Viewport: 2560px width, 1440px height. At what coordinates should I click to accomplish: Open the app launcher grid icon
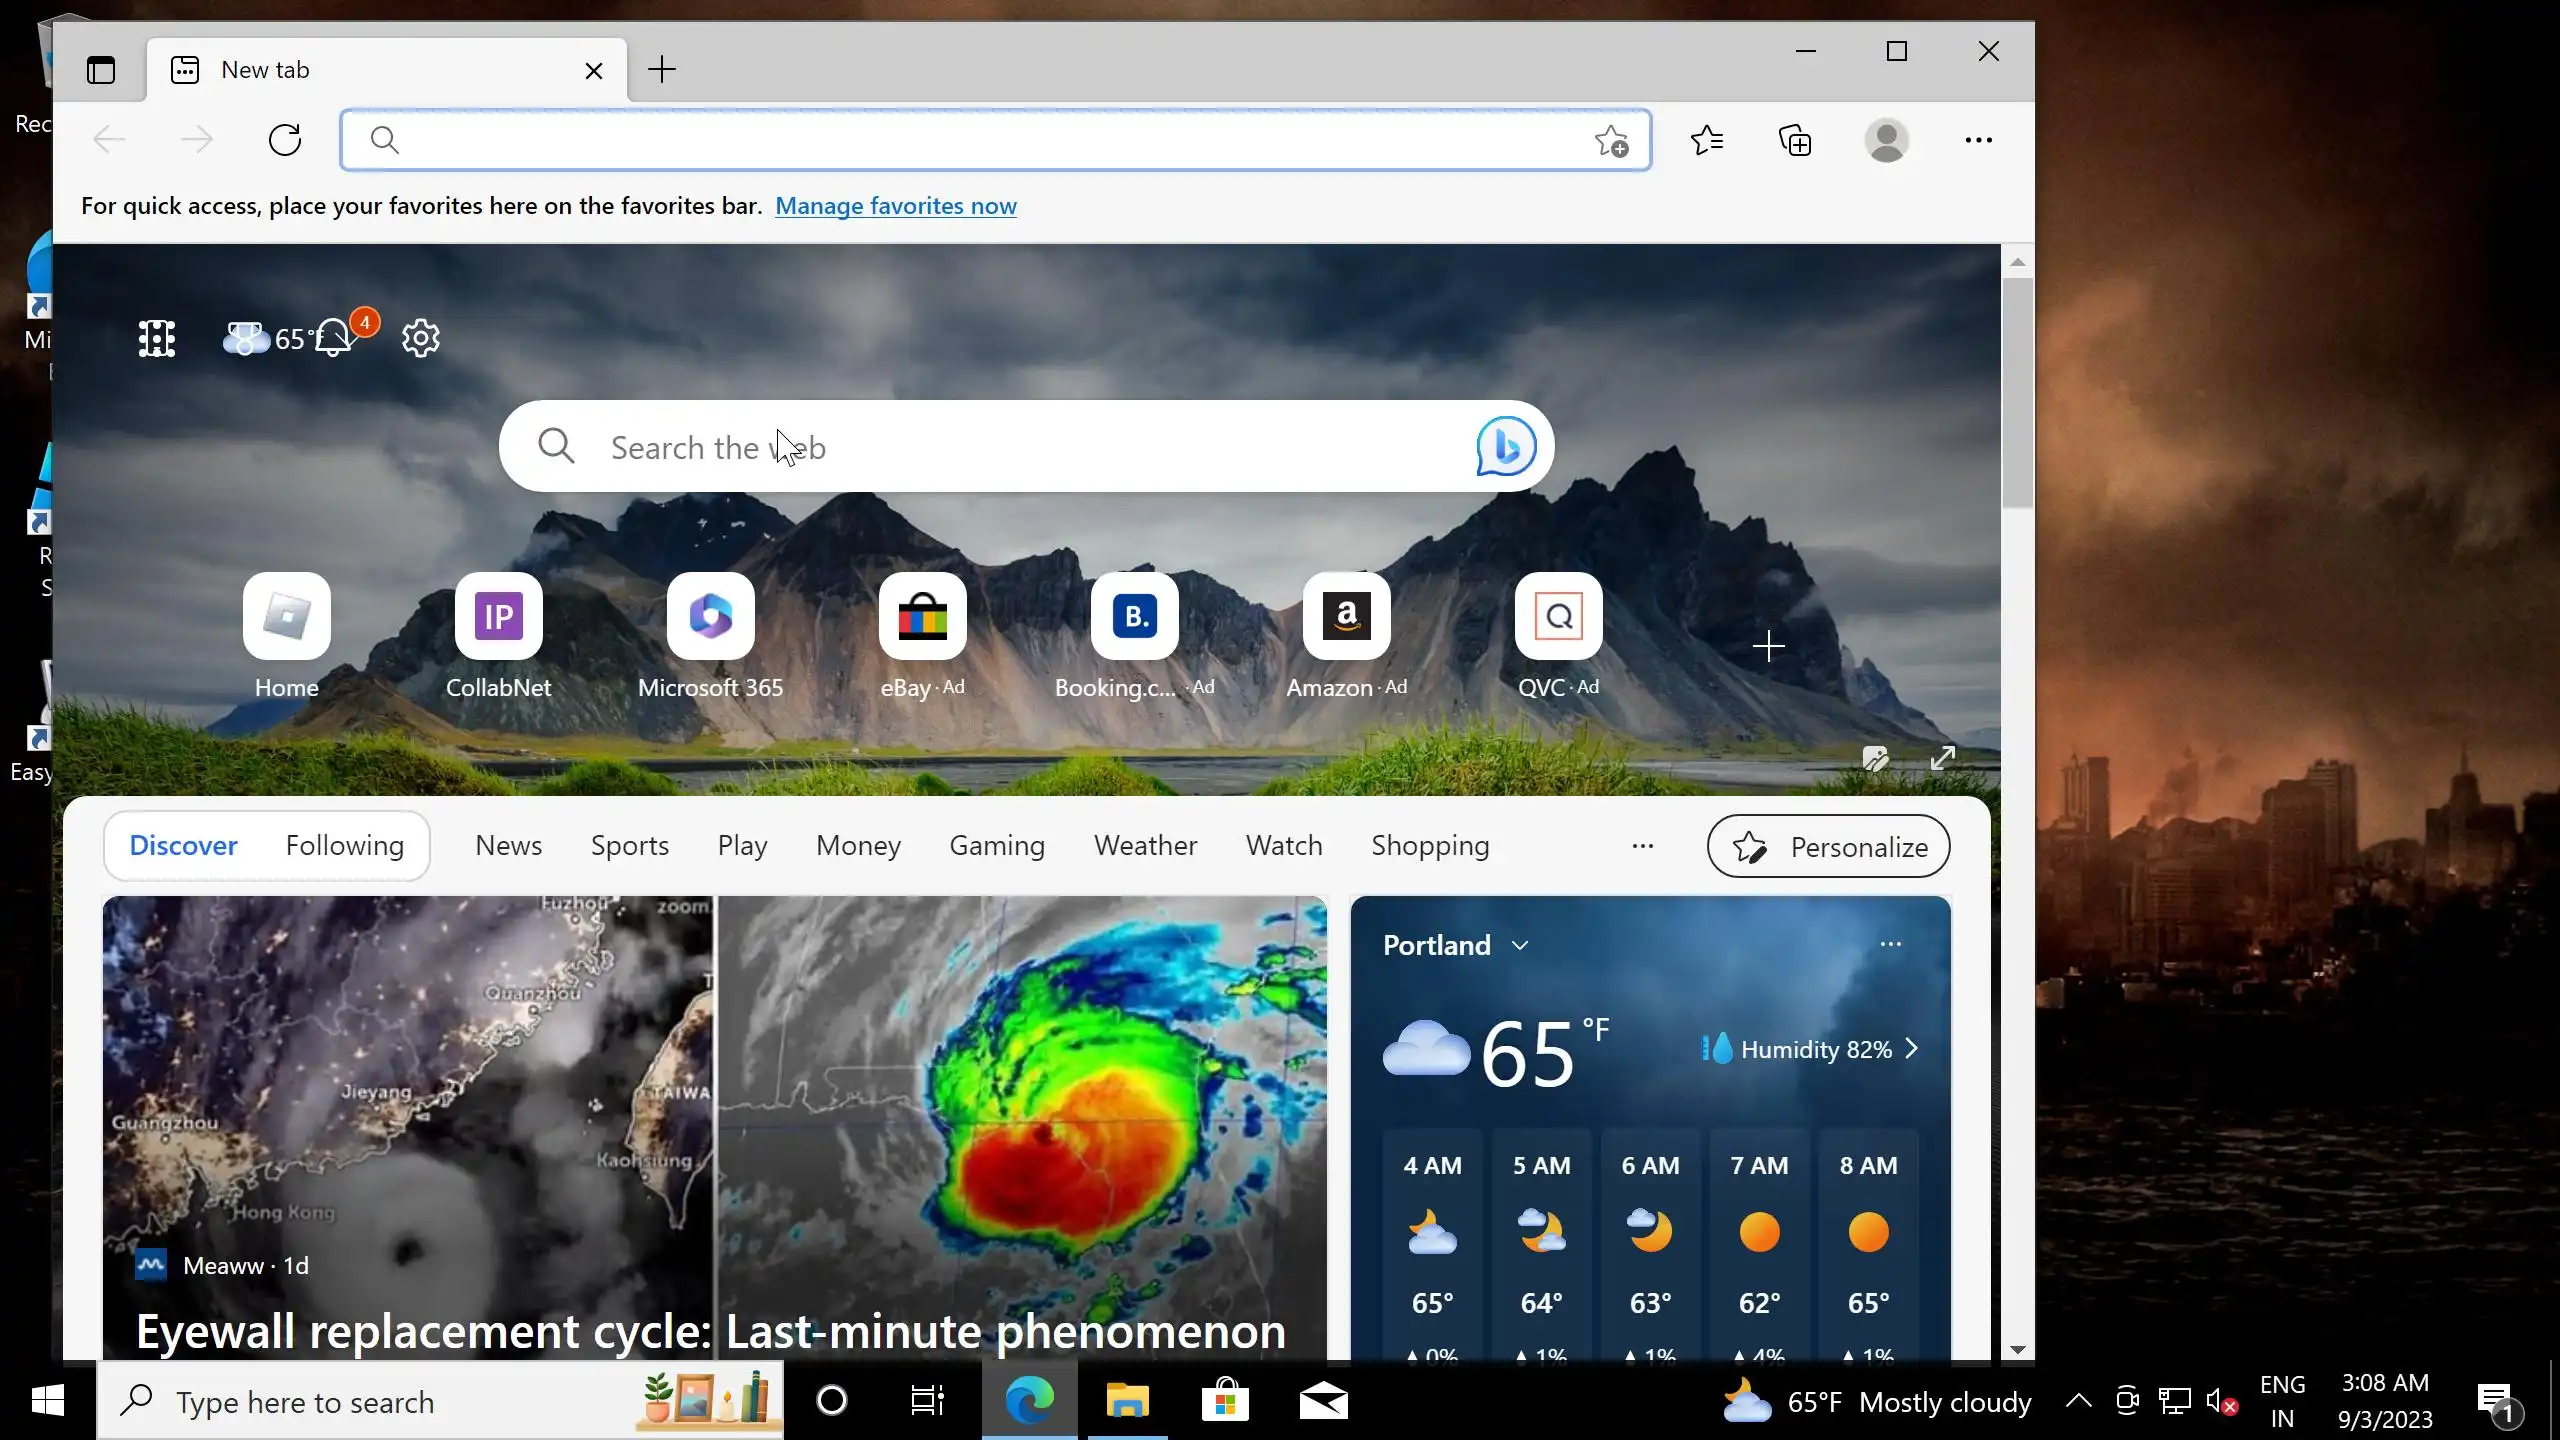coord(157,338)
